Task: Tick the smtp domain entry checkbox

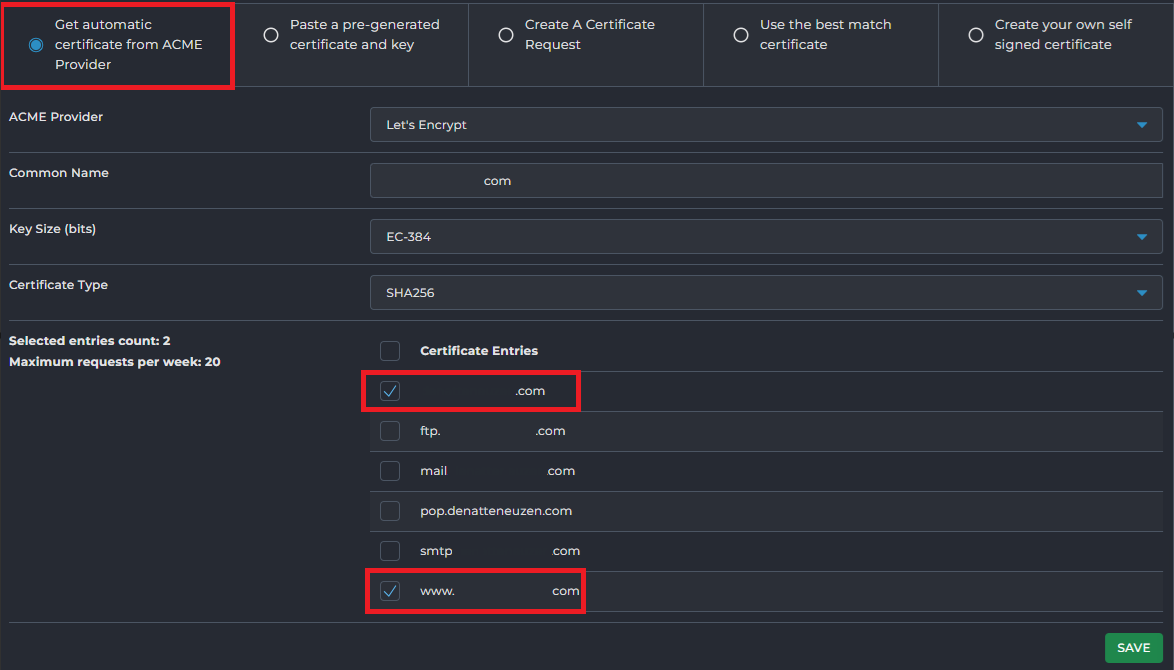Action: pos(390,551)
